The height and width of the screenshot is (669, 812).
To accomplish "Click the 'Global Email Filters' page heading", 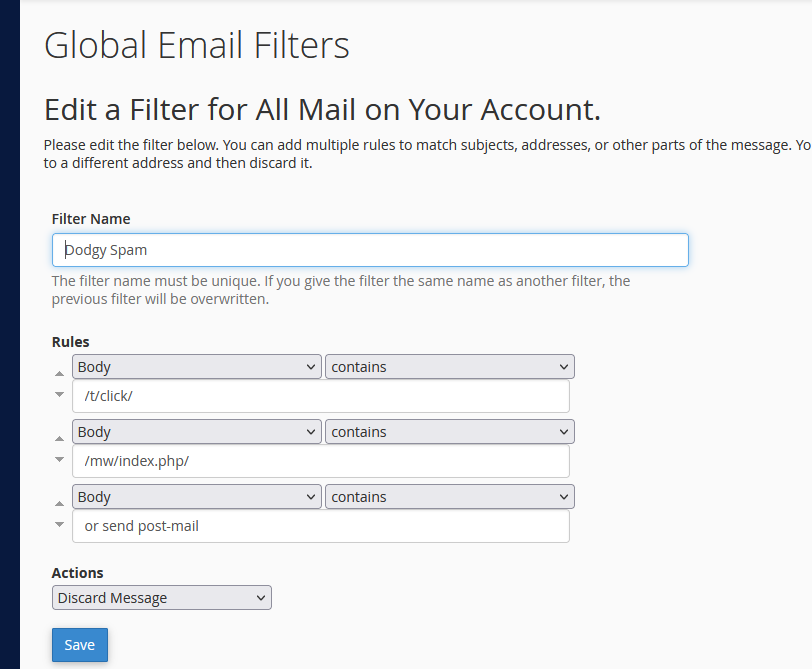I will tap(197, 46).
